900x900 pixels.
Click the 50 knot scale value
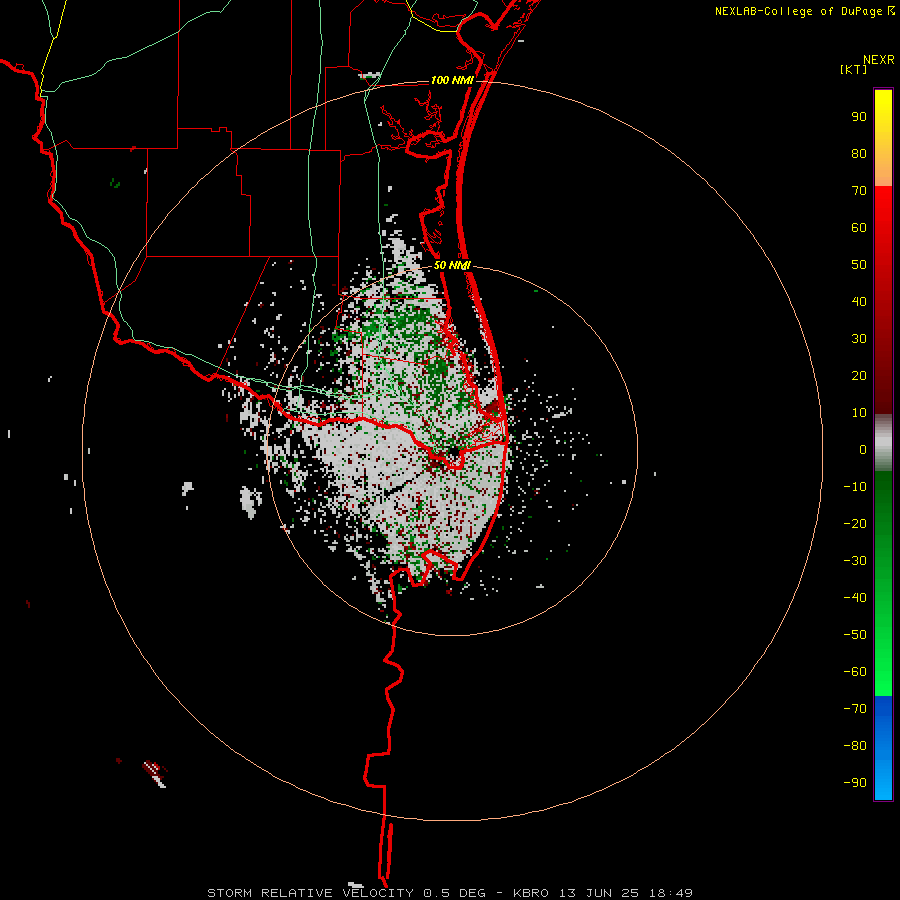tap(859, 265)
